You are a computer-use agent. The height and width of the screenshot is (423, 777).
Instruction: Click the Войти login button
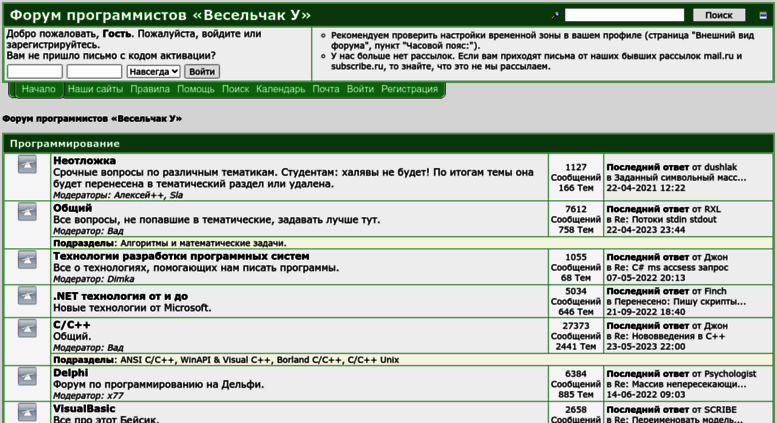(x=202, y=71)
